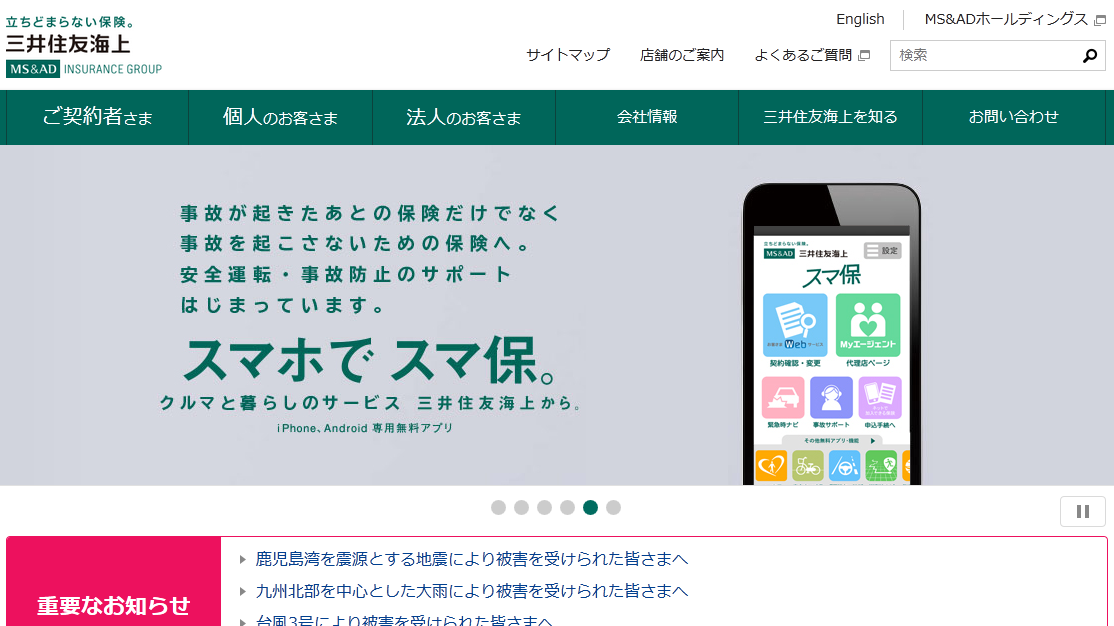Image resolution: width=1114 pixels, height=626 pixels.
Task: Click 申込手続へ icon on phone
Action: point(880,398)
